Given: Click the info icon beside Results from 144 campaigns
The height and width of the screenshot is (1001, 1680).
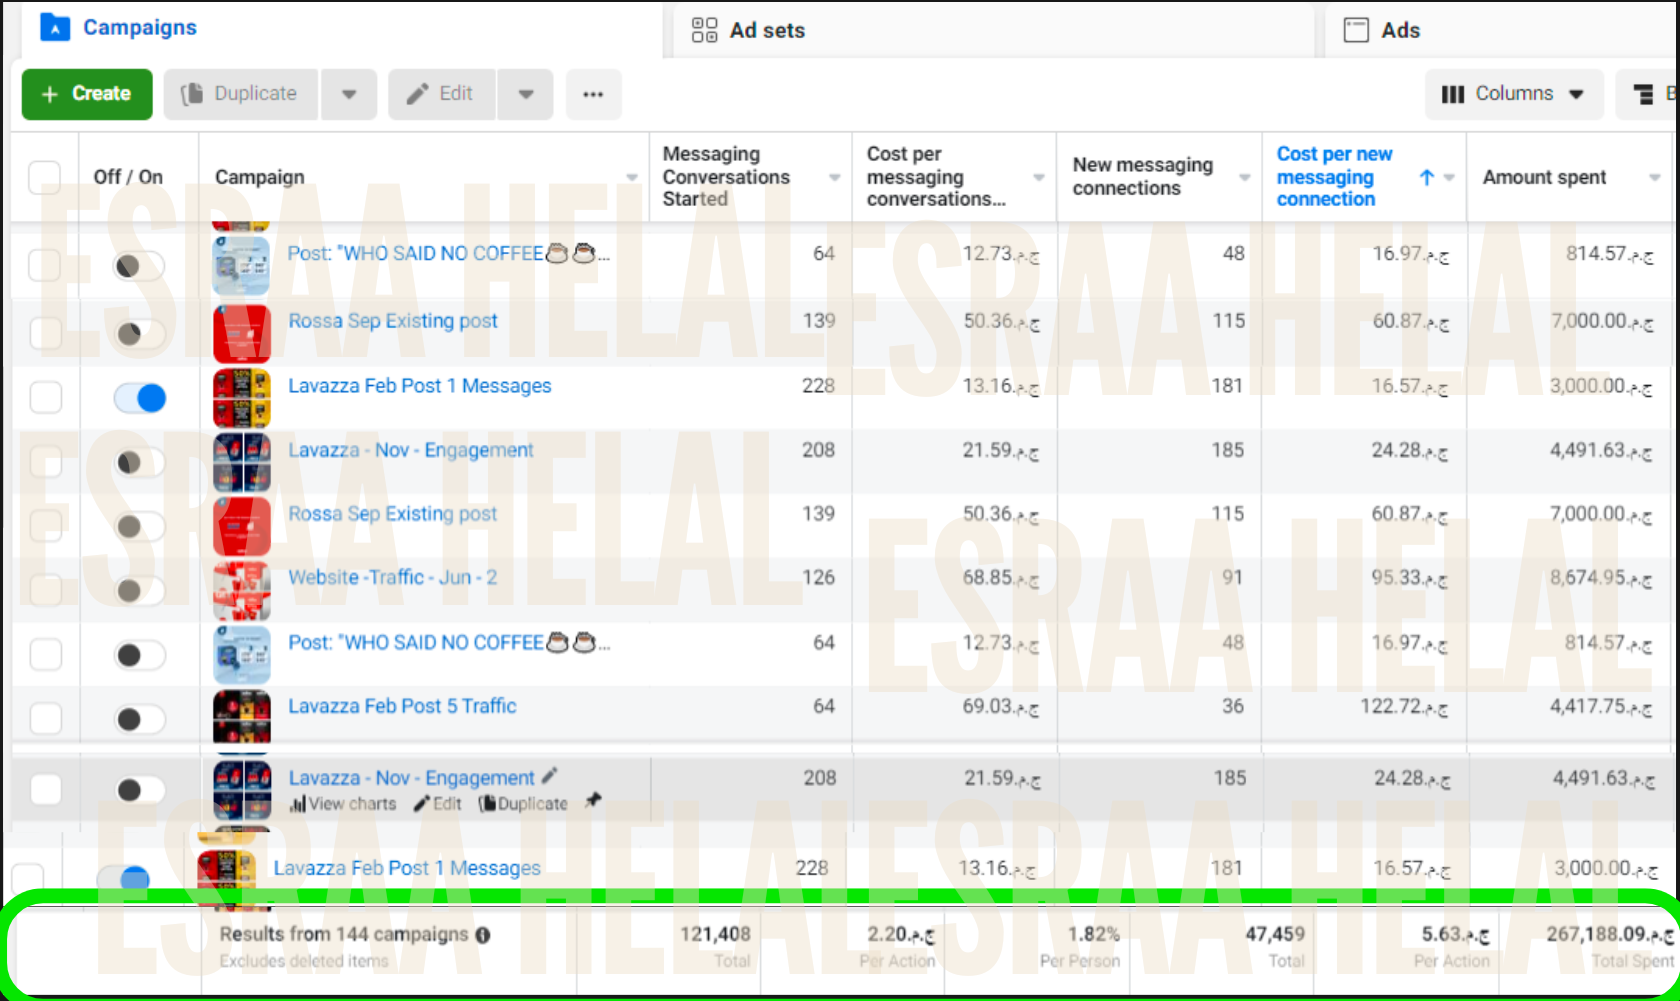Looking at the screenshot, I should pyautogui.click(x=483, y=935).
